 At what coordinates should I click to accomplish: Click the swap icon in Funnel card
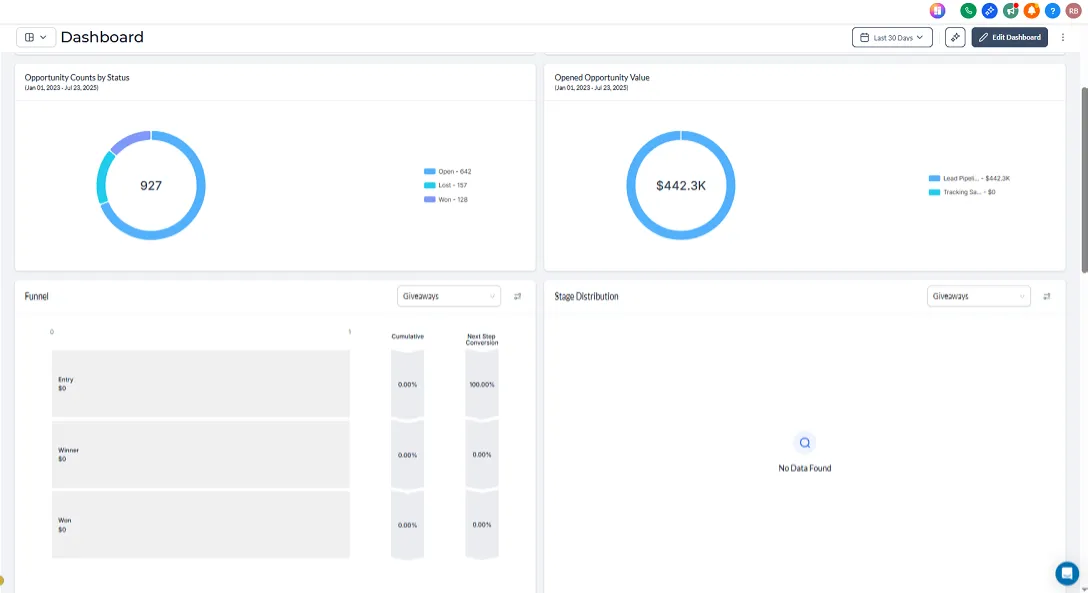pyautogui.click(x=518, y=296)
